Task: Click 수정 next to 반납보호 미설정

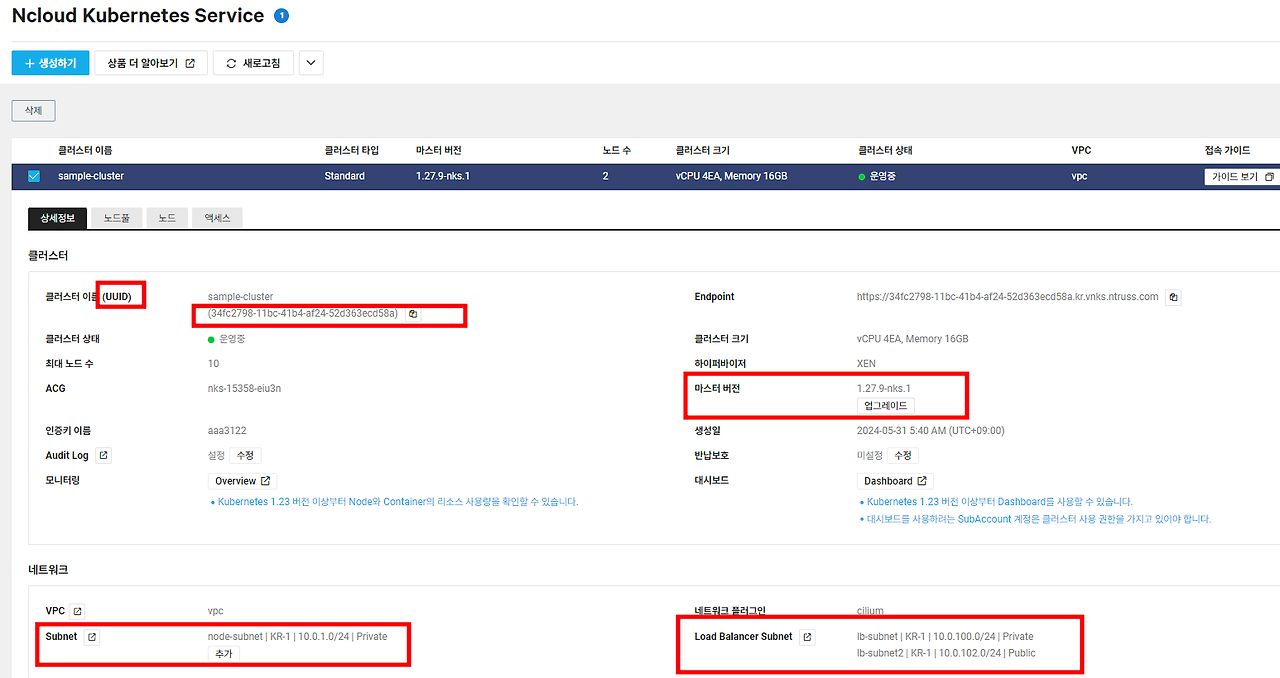Action: 902,455
